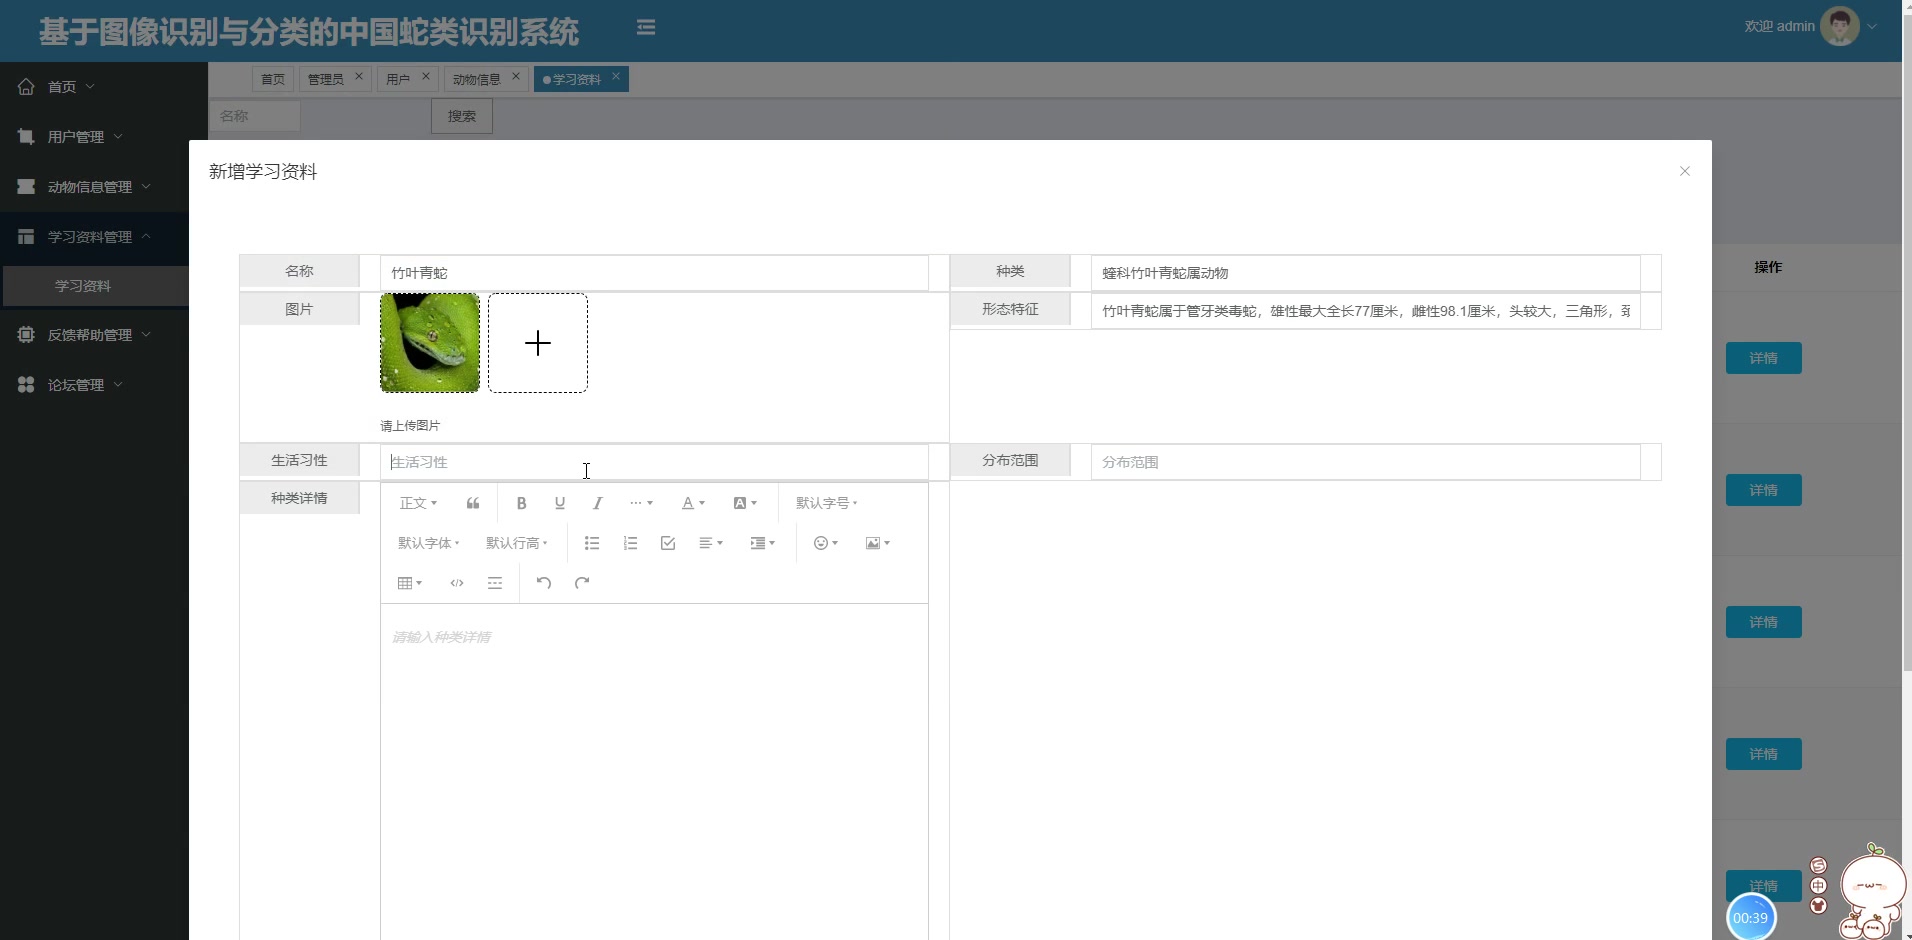This screenshot has width=1912, height=940.
Task: Open the admin avatar menu
Action: (x=1839, y=26)
